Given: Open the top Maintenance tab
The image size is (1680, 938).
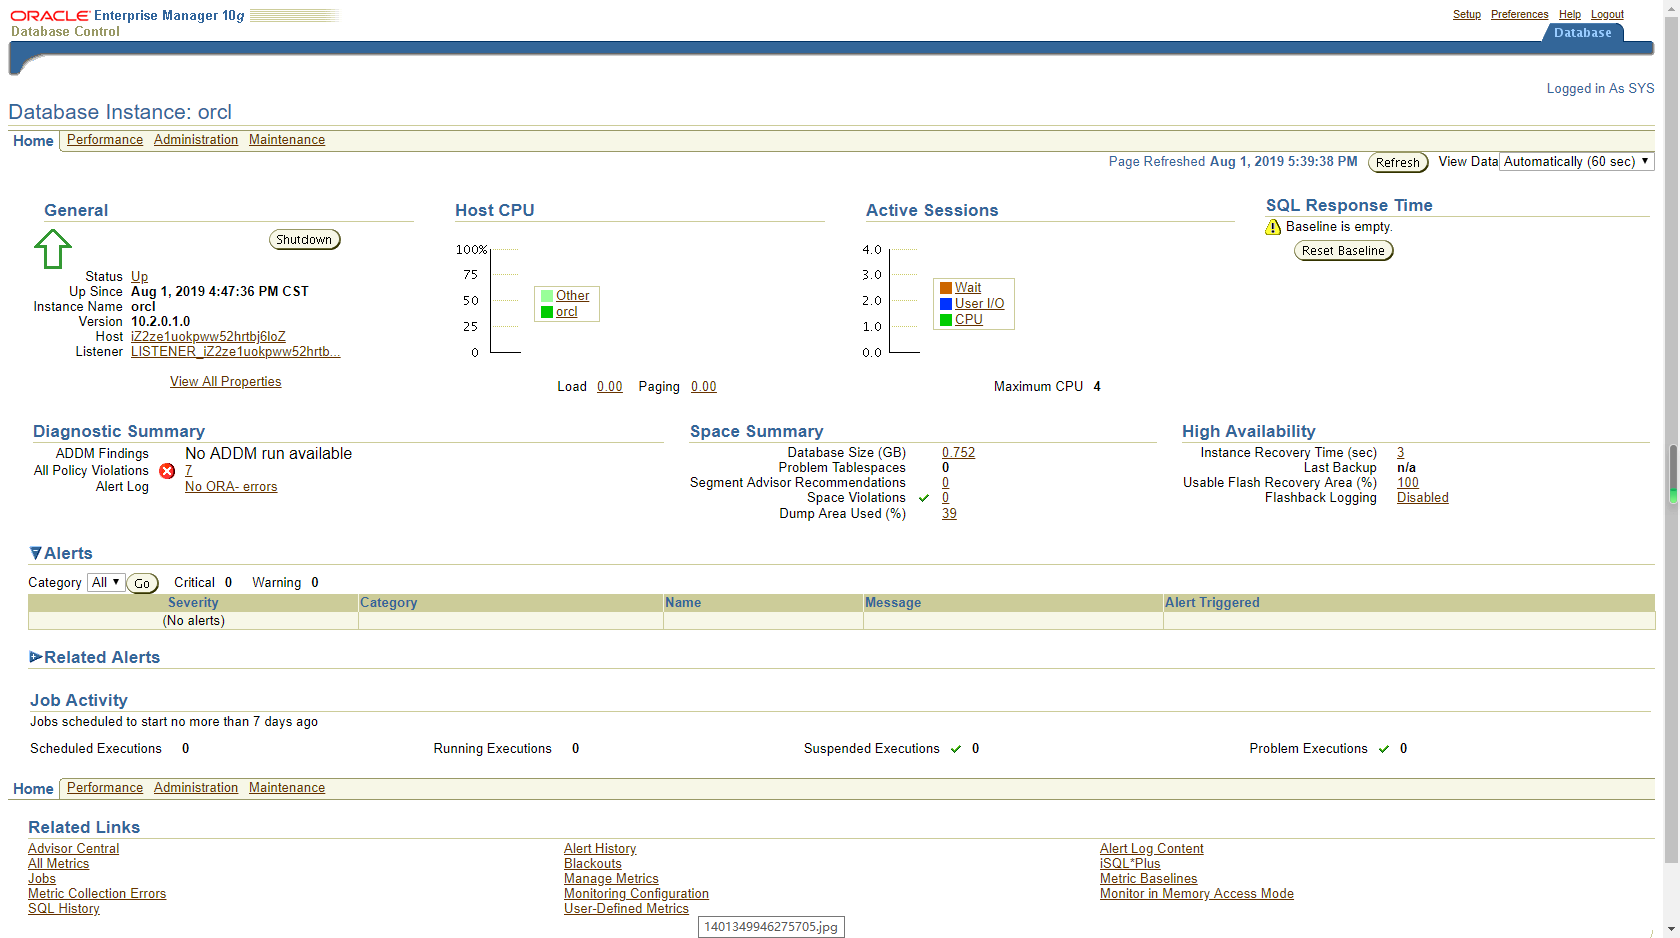Looking at the screenshot, I should [287, 140].
